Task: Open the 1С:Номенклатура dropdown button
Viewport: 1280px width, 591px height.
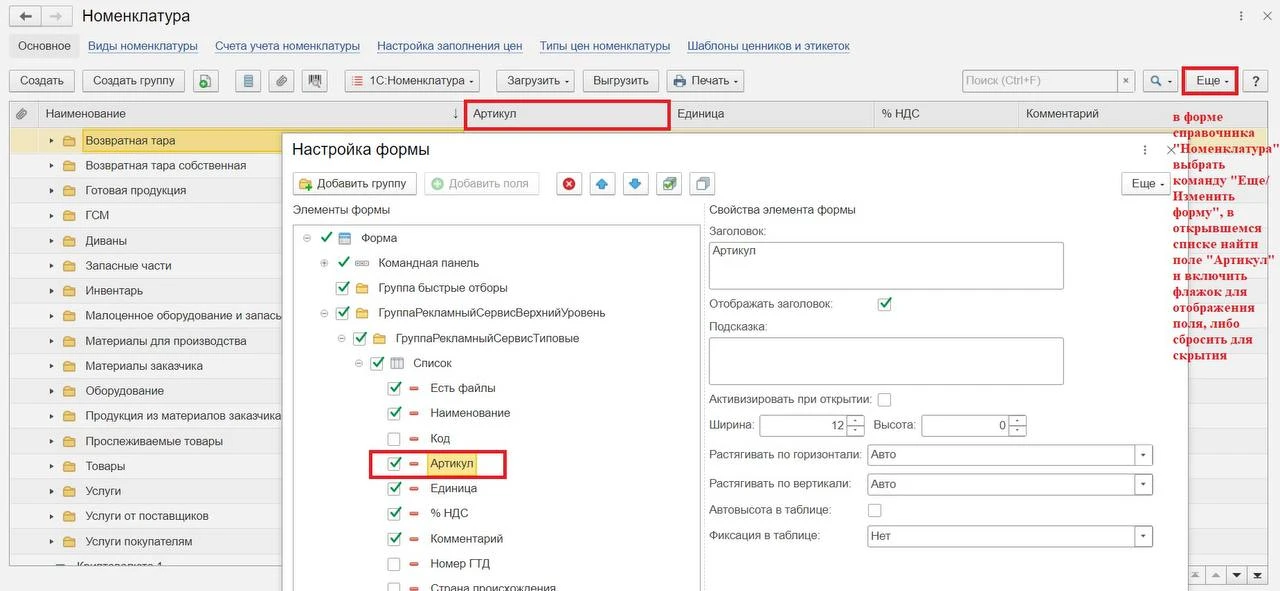Action: coord(412,81)
